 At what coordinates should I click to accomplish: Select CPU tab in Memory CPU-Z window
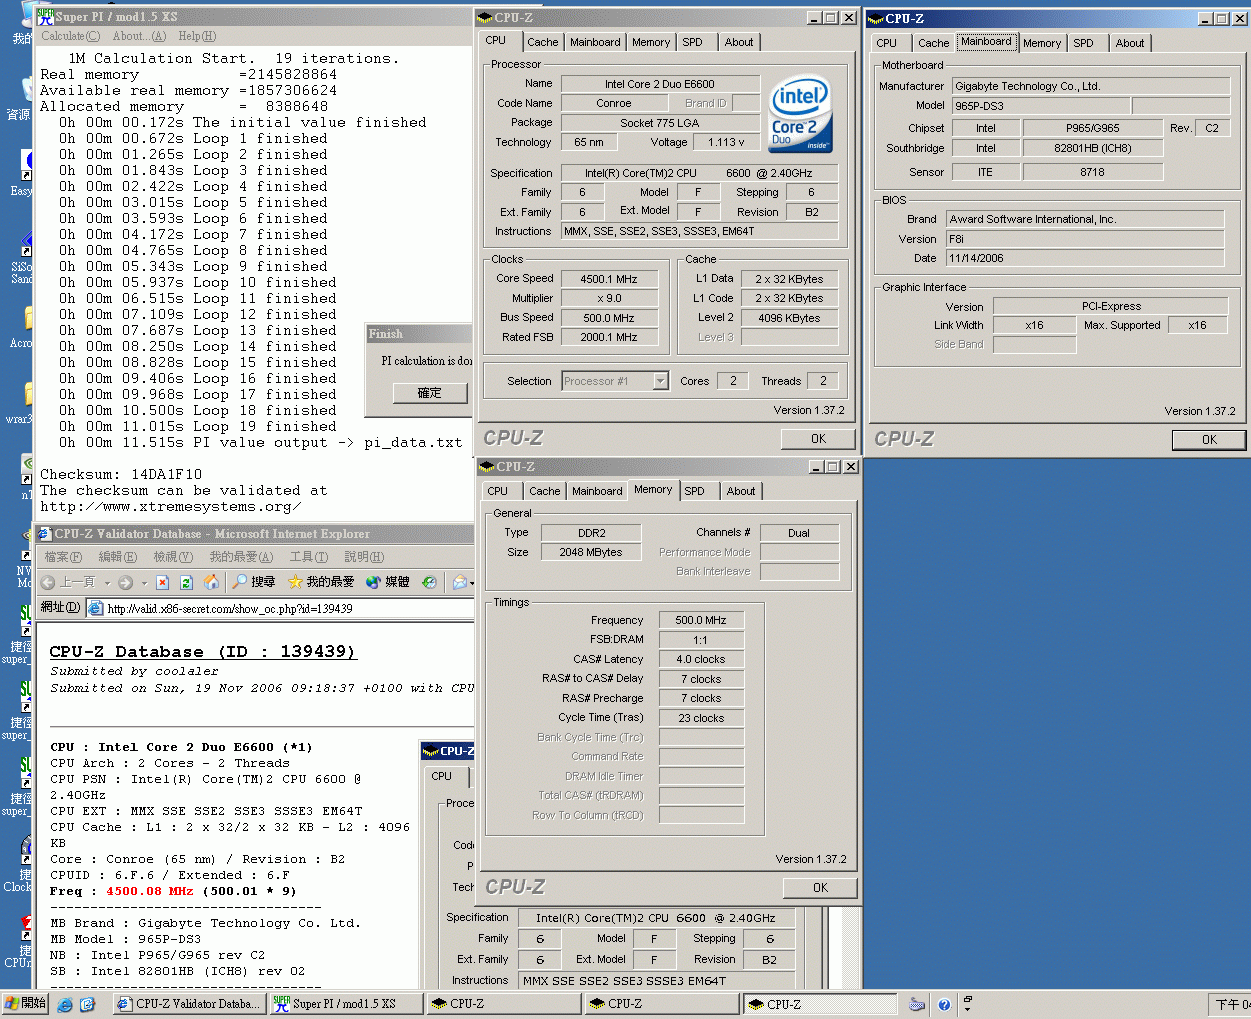tap(498, 491)
